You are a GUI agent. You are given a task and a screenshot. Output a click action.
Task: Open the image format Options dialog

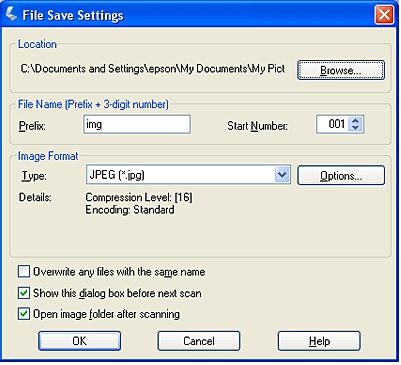pyautogui.click(x=341, y=175)
